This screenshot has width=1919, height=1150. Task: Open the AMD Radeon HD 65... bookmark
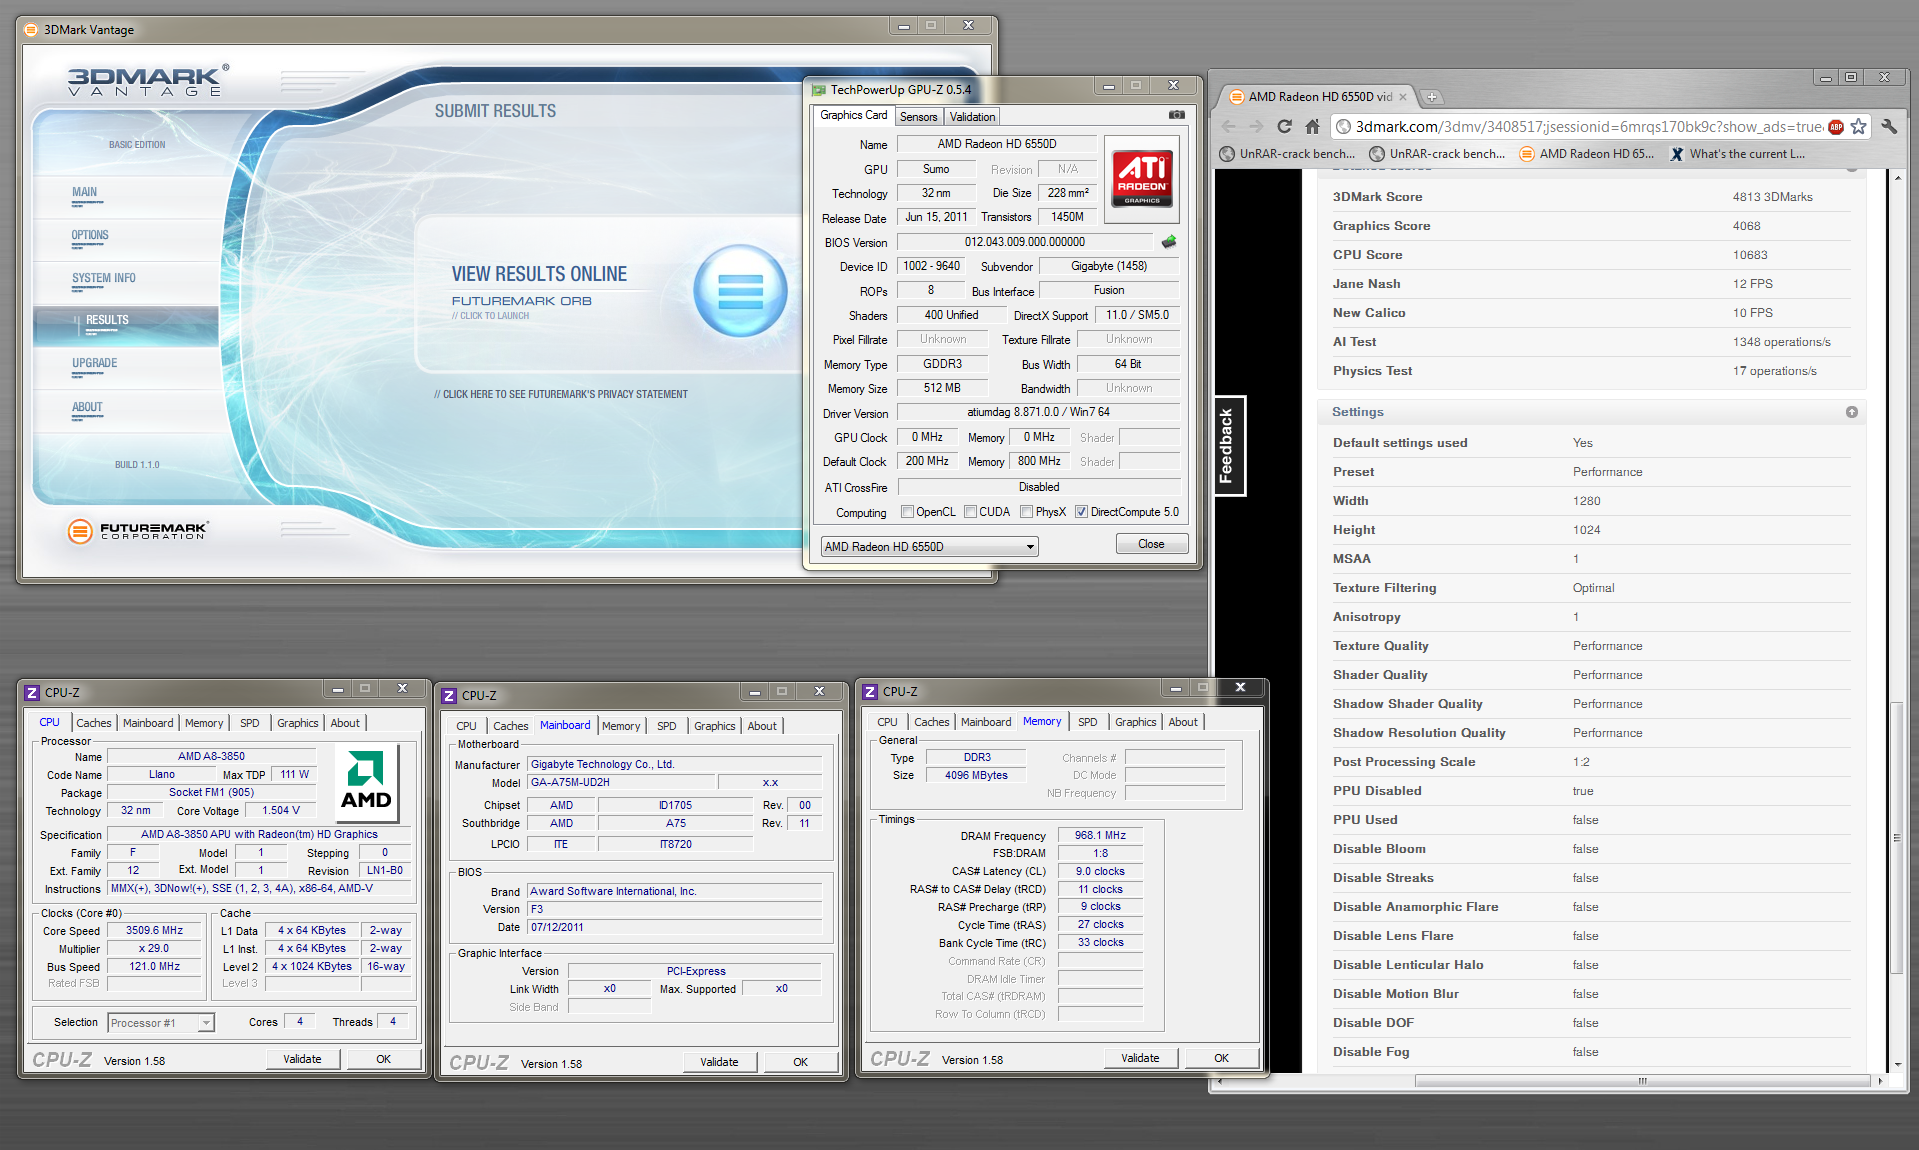pyautogui.click(x=1586, y=154)
